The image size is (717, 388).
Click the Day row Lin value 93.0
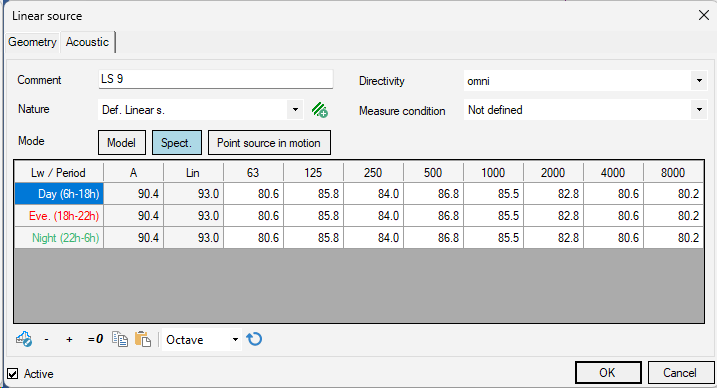click(193, 194)
